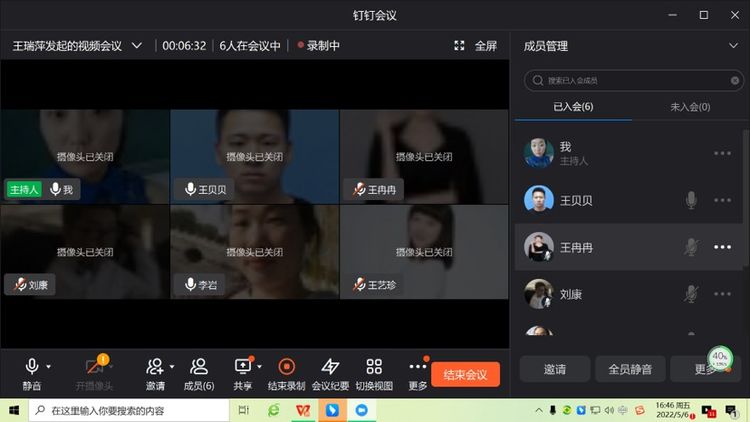Open more options for 我 host row

click(722, 153)
